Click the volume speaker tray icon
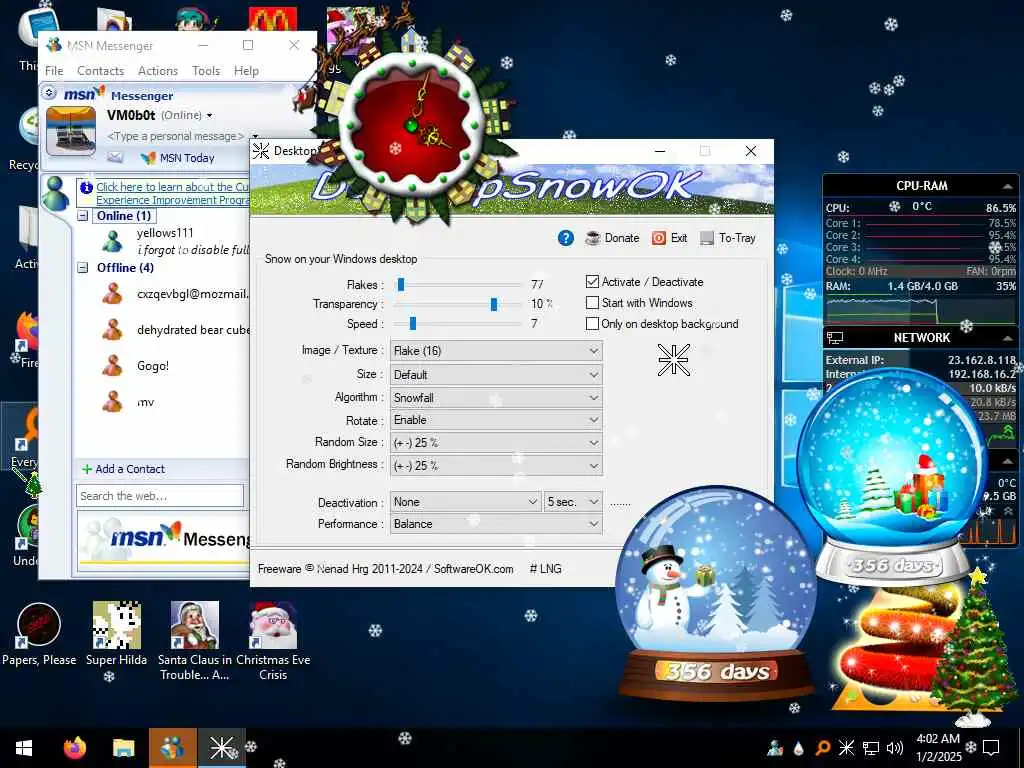This screenshot has height=768, width=1024. point(895,748)
